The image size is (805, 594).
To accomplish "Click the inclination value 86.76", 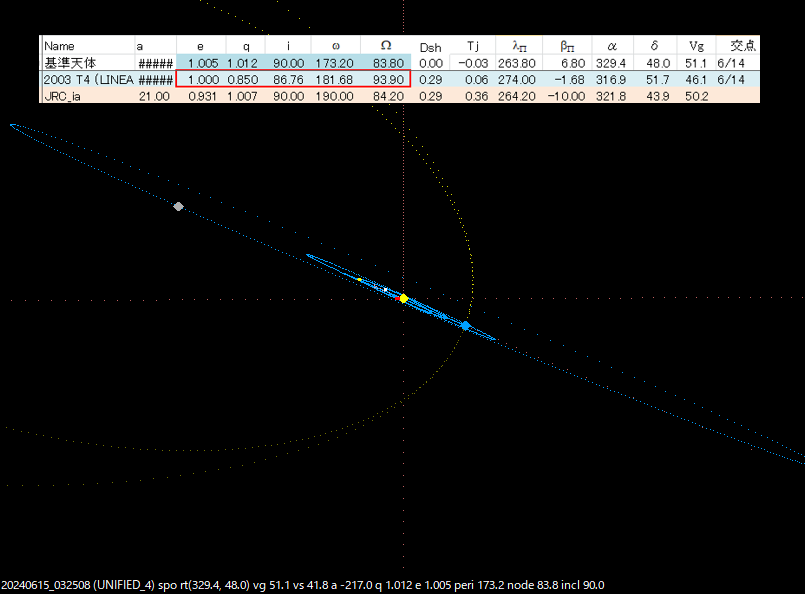I will point(289,79).
